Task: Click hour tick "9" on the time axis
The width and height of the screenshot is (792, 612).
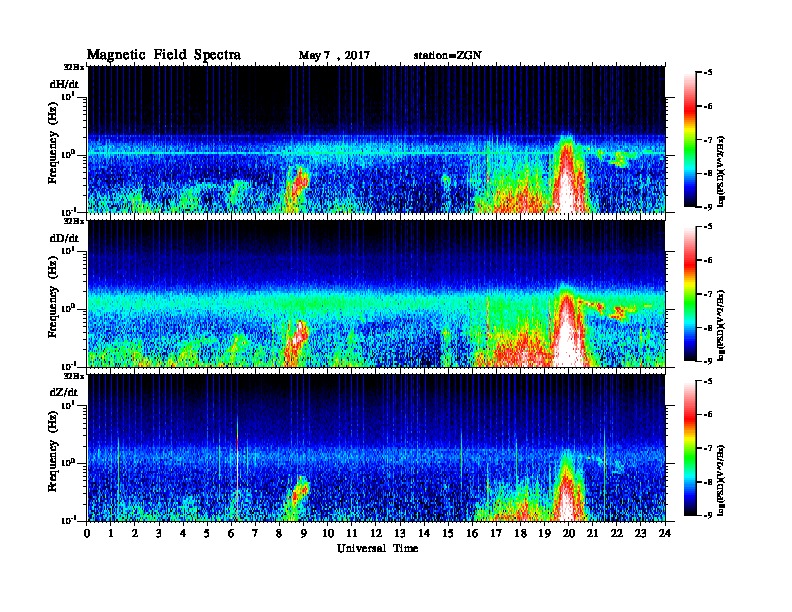Action: tap(304, 534)
